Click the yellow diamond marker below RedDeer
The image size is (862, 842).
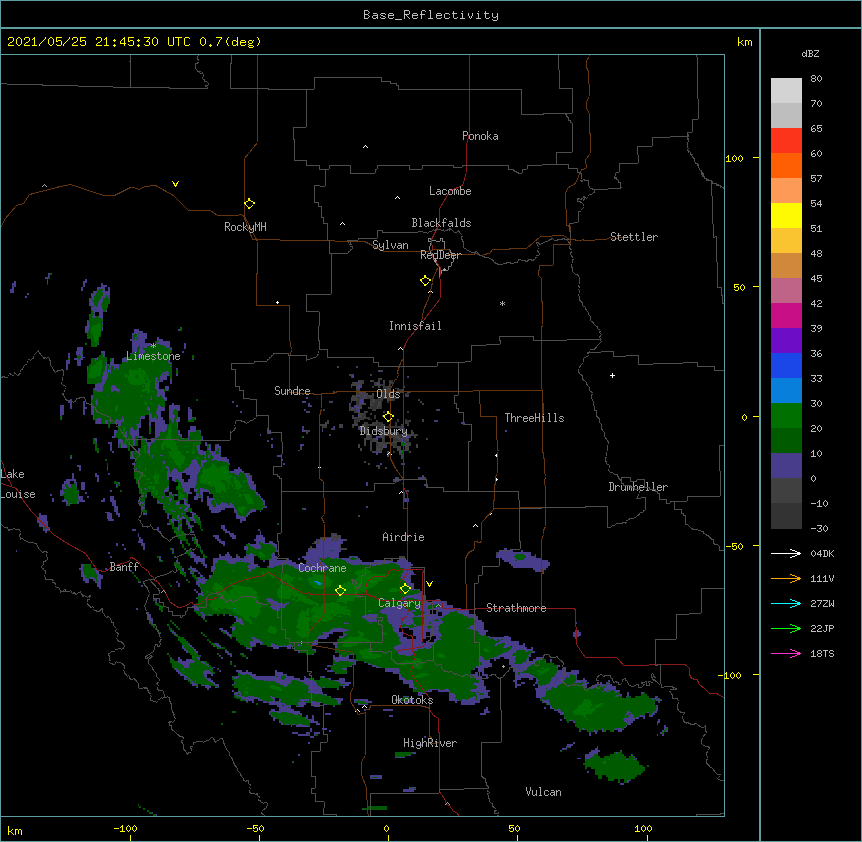point(425,281)
